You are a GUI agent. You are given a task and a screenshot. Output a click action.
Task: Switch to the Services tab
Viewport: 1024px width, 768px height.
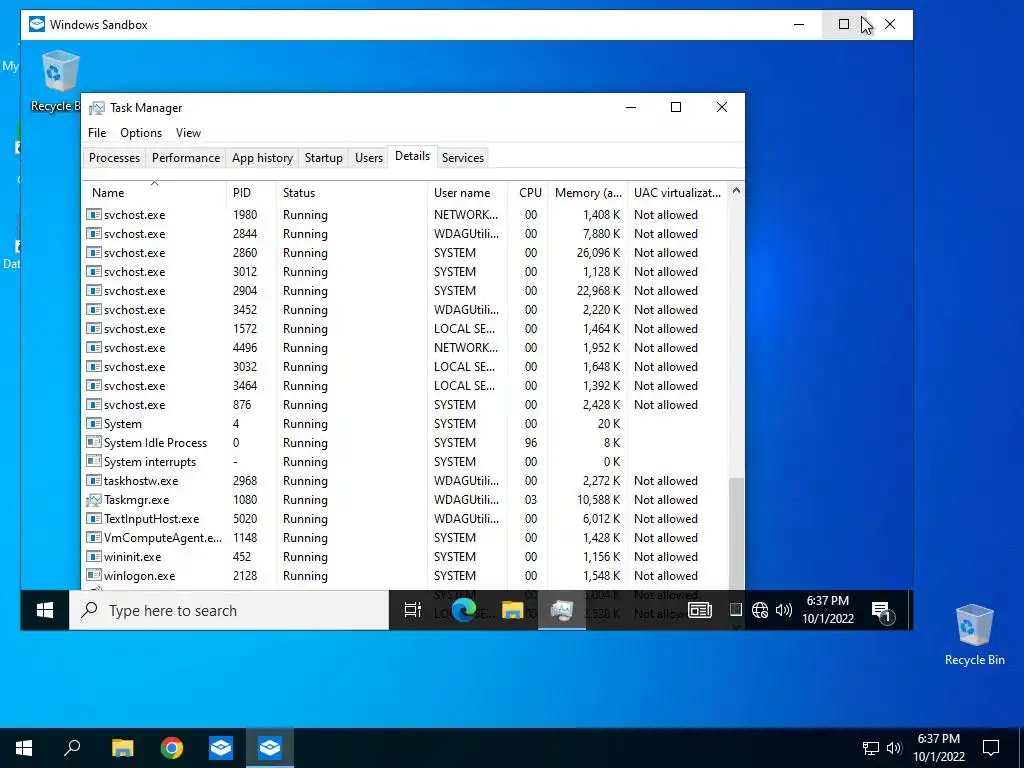[462, 157]
